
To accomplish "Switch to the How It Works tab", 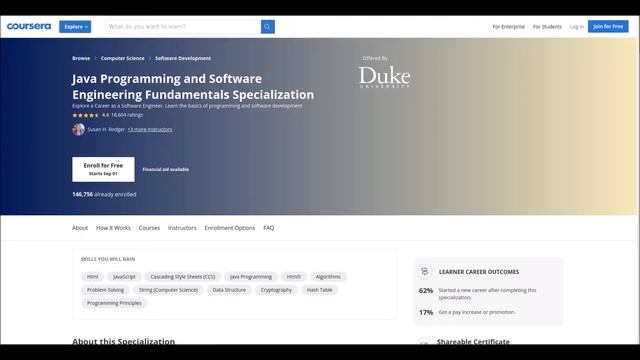I will tap(113, 228).
